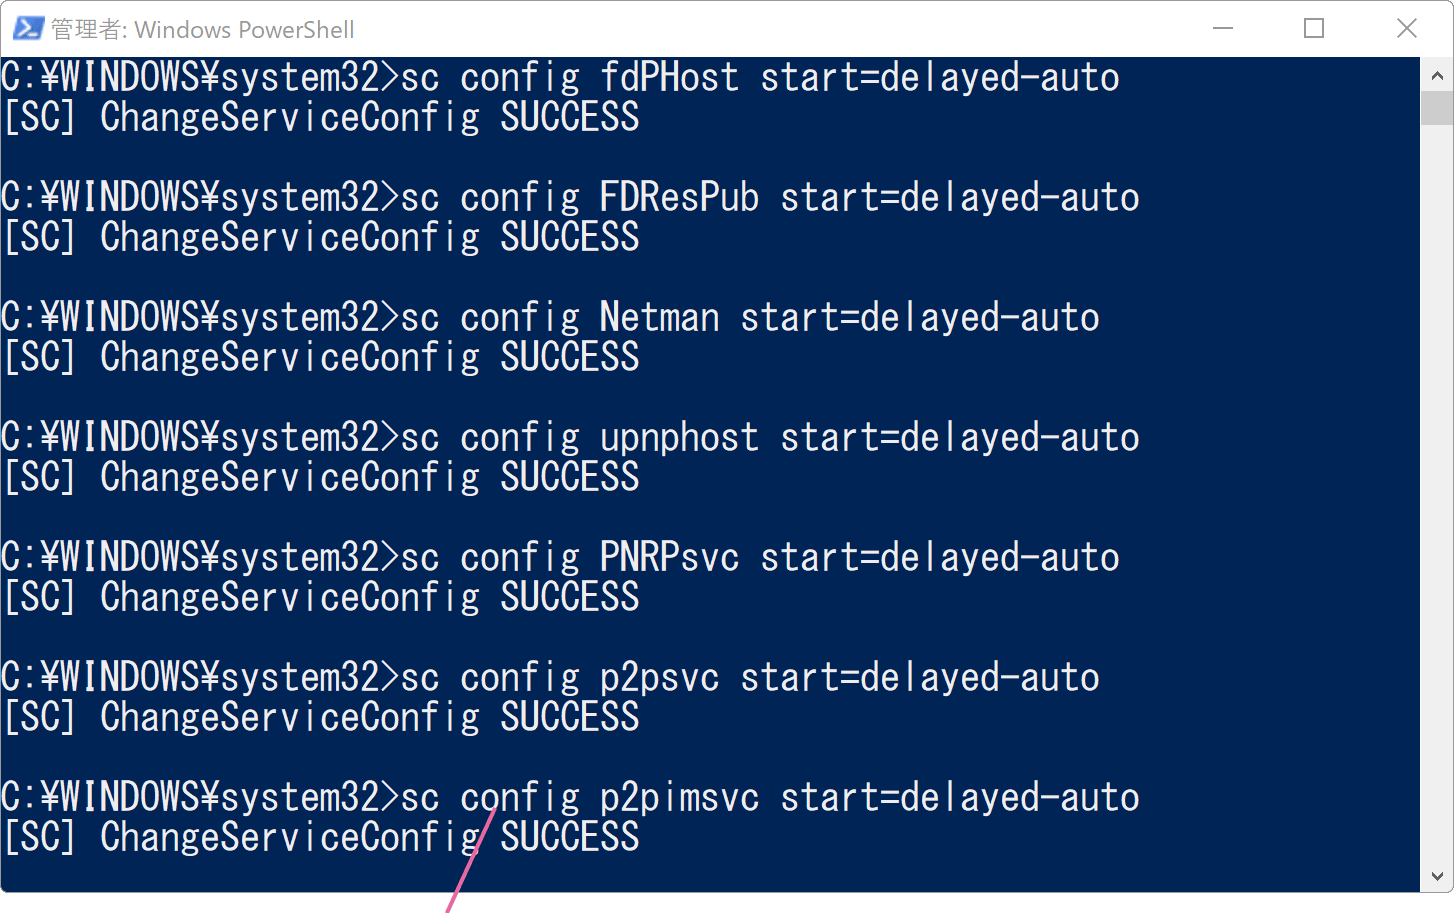Click the FDResPub service name text

point(679,198)
